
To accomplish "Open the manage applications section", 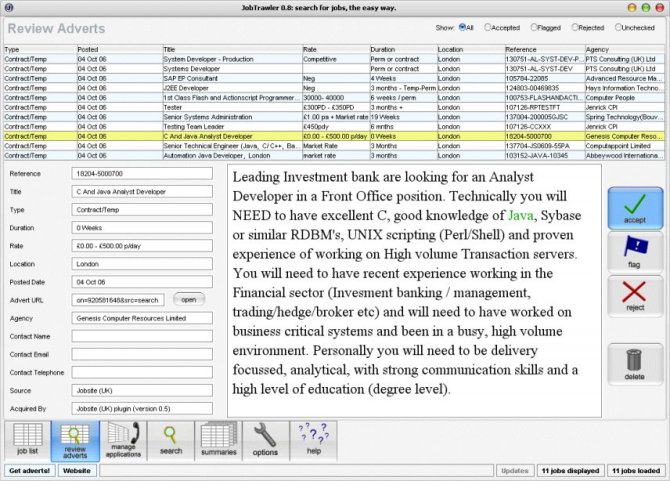I will [123, 440].
